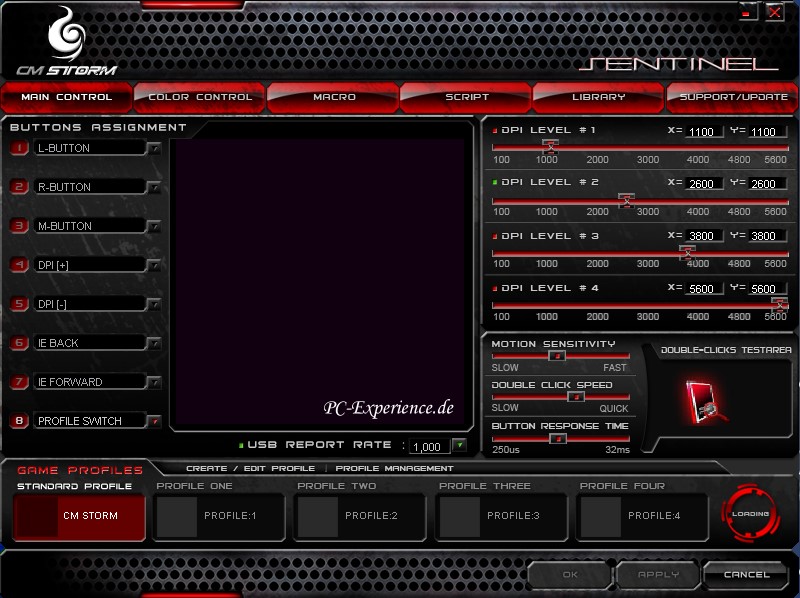Open the USB Report Rate dropdown
This screenshot has height=598, width=800.
coord(460,445)
